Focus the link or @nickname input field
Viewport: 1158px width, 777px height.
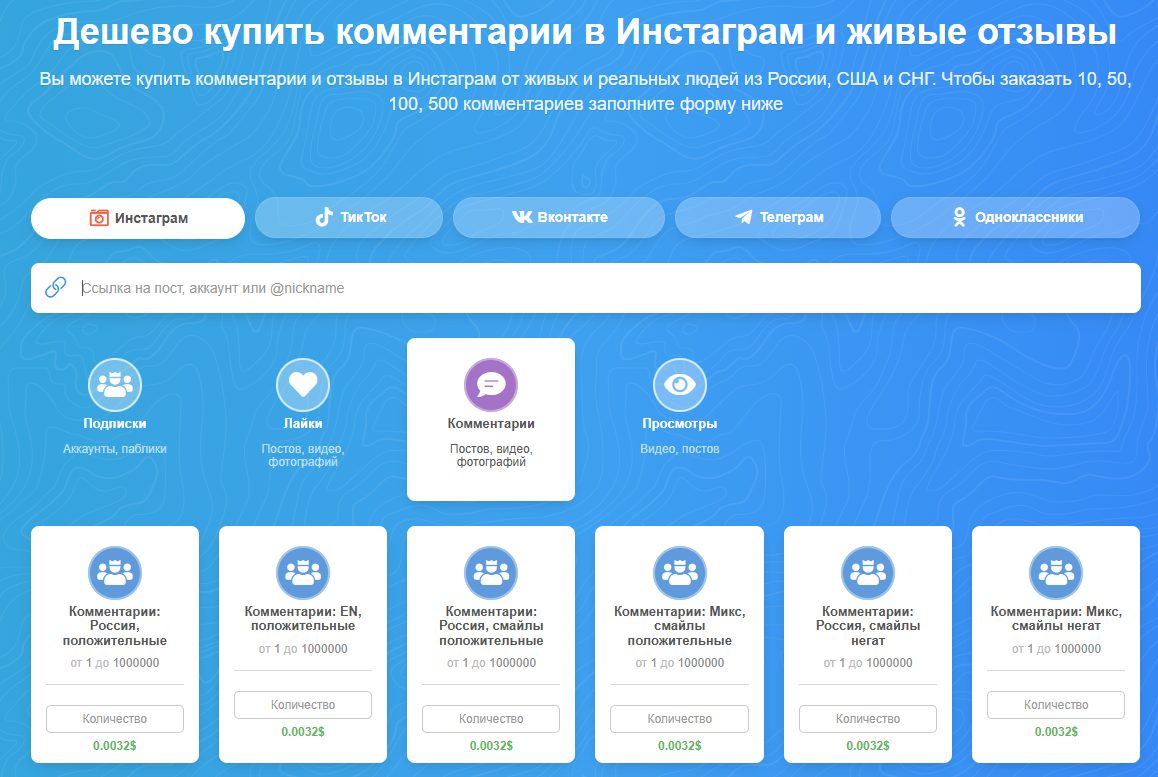point(586,288)
